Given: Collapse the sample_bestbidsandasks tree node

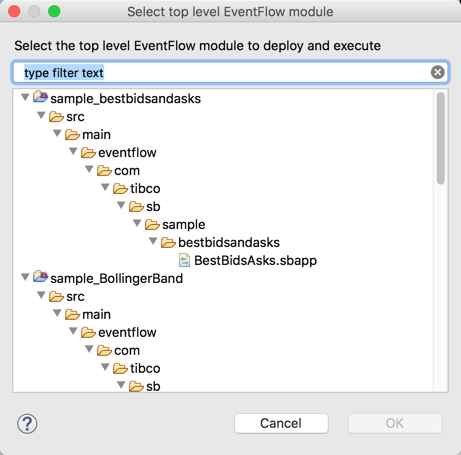Looking at the screenshot, I should point(25,97).
